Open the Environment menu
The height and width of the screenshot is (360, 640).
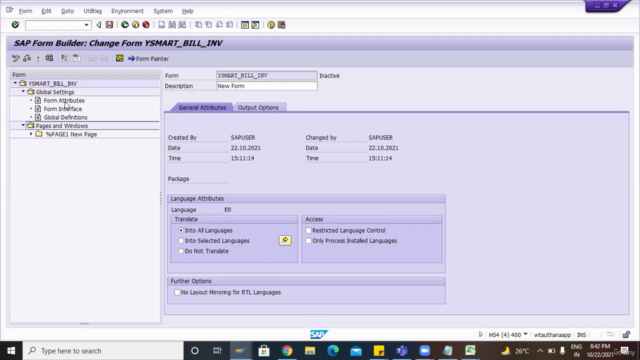(127, 11)
